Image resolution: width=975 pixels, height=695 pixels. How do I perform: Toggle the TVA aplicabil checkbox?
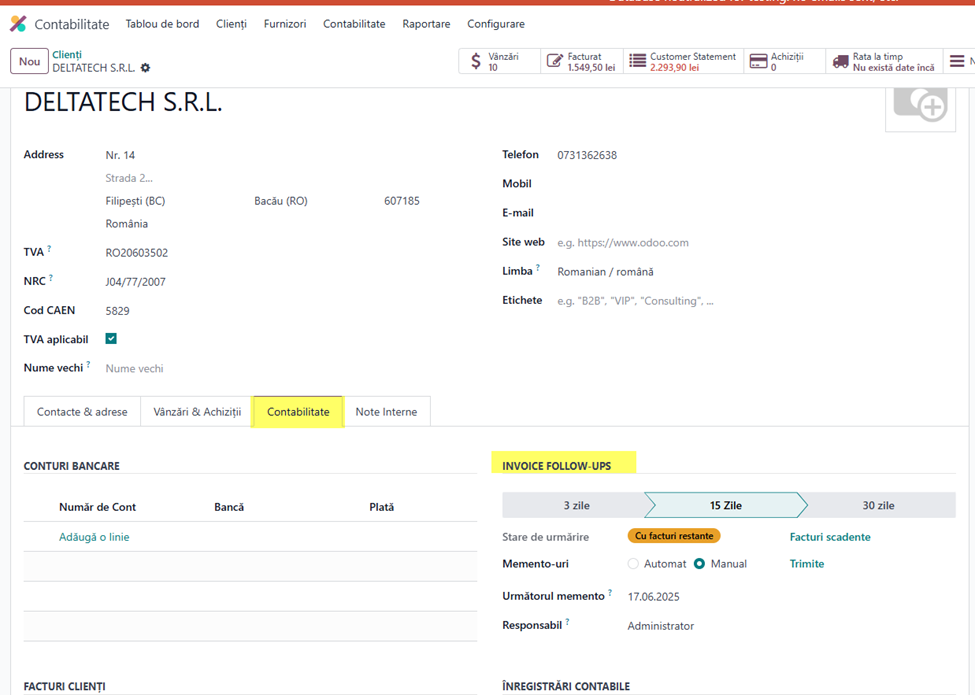111,339
